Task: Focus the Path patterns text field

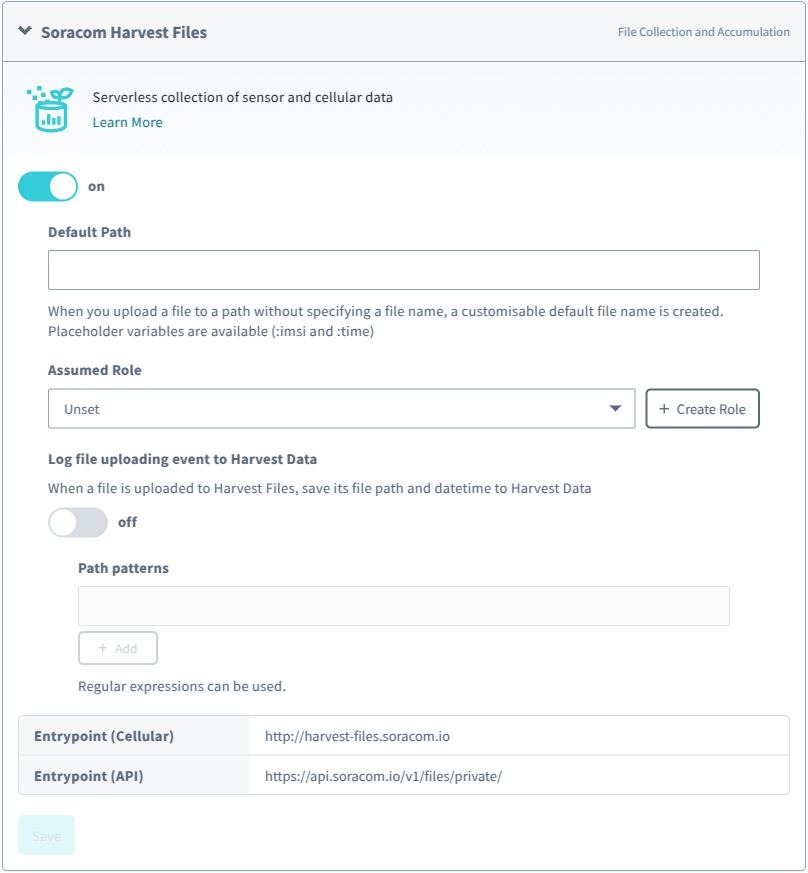Action: coord(403,606)
